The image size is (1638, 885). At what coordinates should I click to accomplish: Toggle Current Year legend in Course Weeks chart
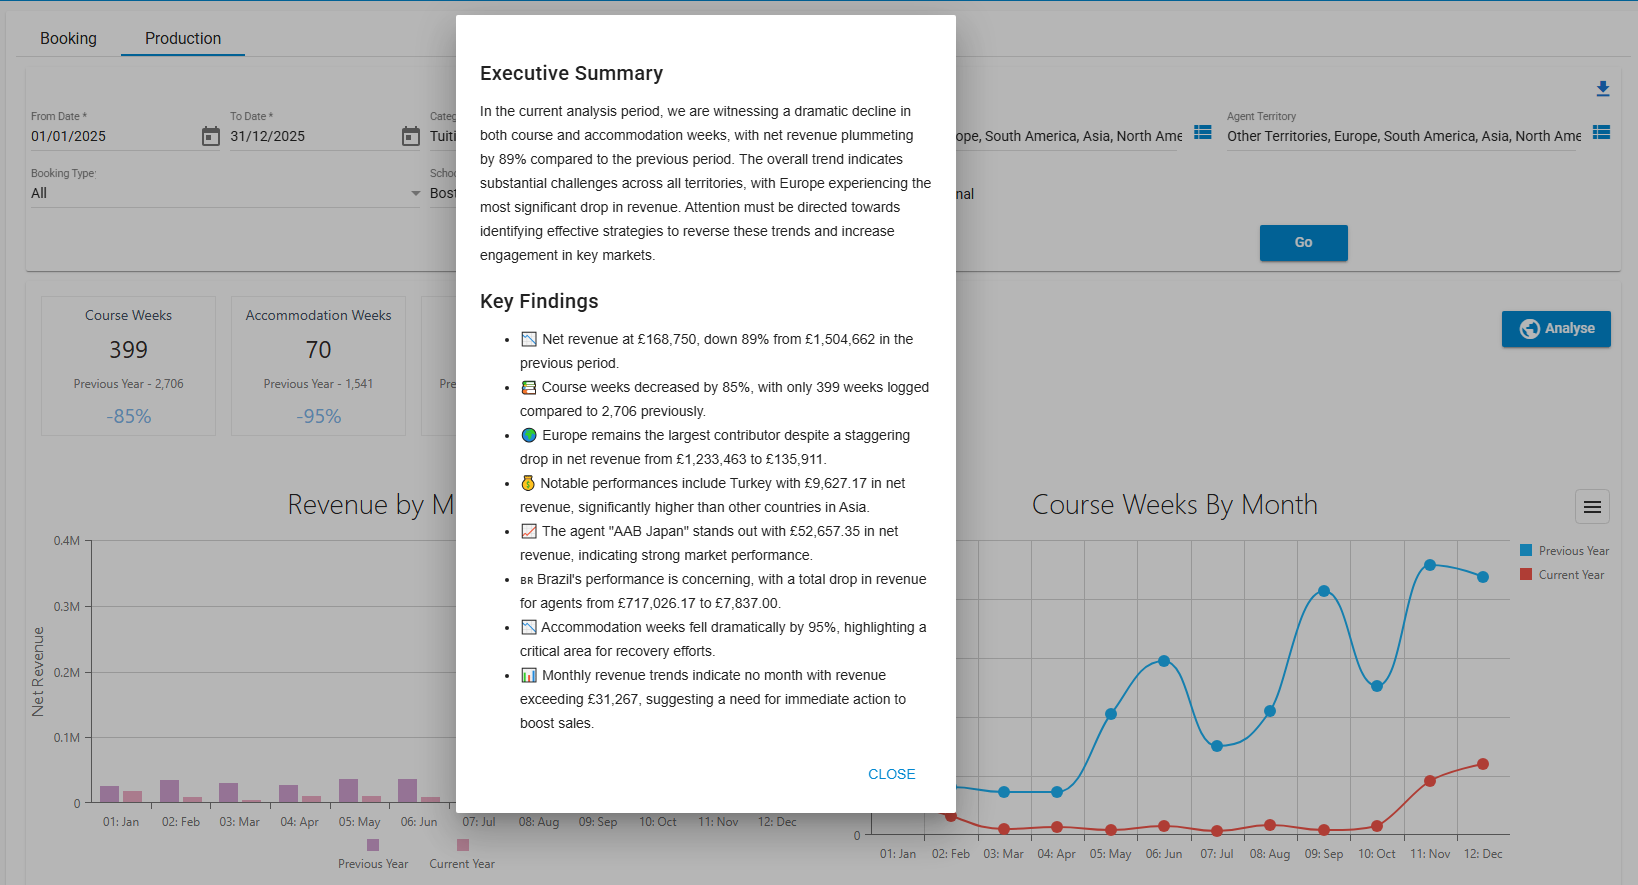click(x=1562, y=575)
